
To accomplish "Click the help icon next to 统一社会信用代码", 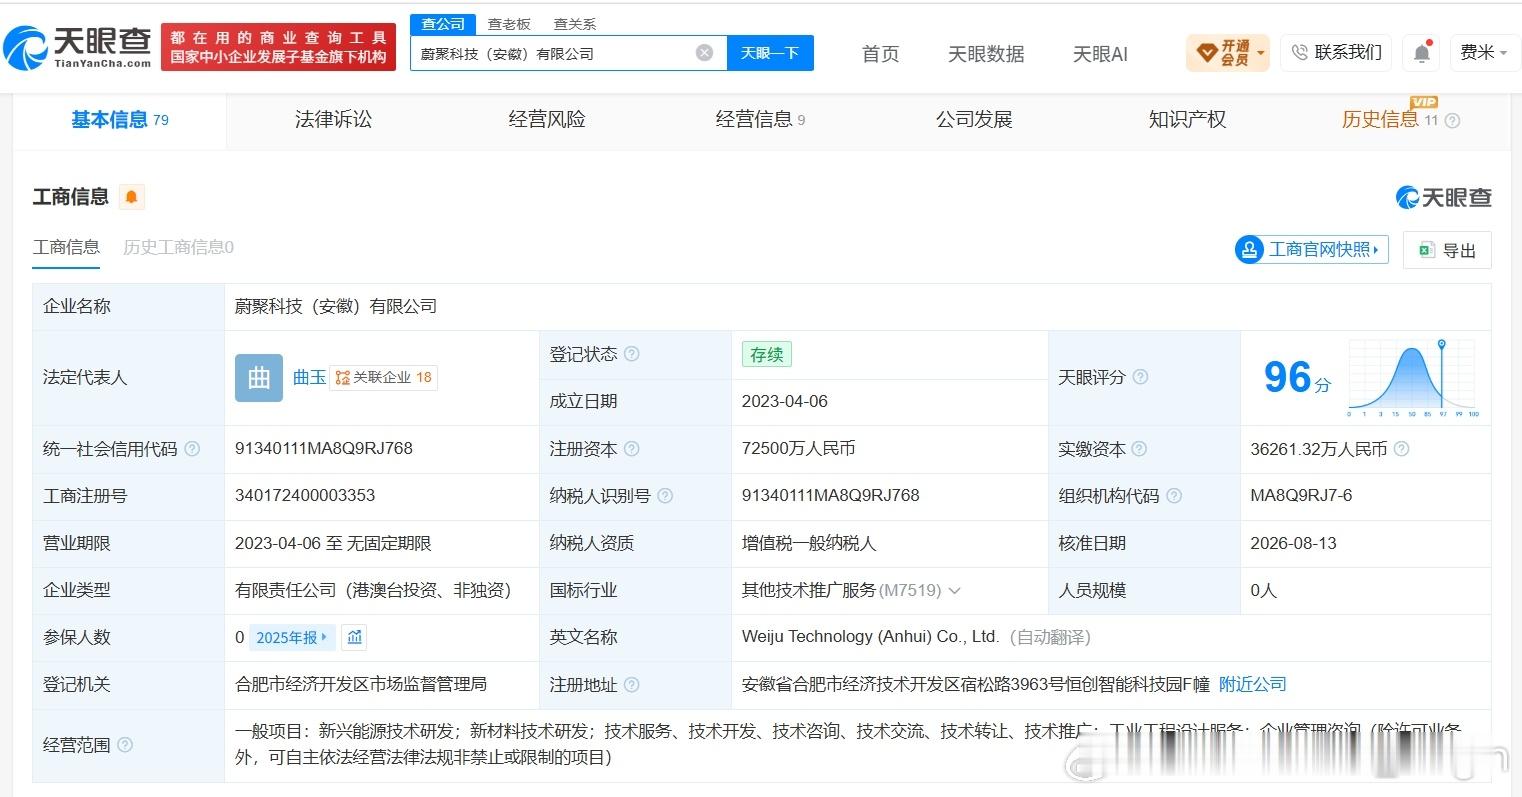I will pyautogui.click(x=192, y=449).
